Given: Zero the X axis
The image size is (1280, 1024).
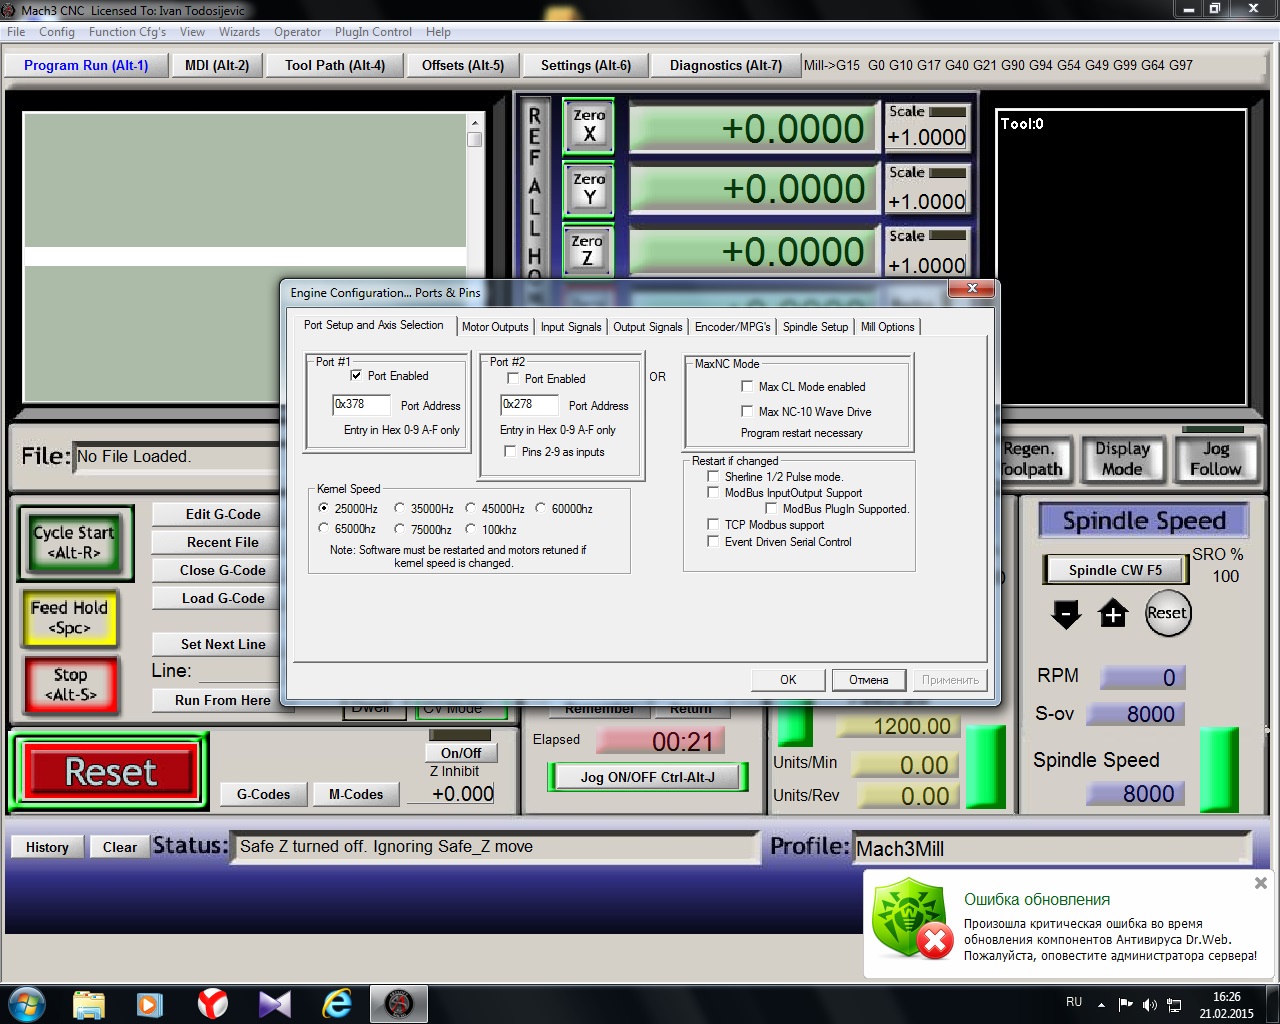Looking at the screenshot, I should click(589, 126).
